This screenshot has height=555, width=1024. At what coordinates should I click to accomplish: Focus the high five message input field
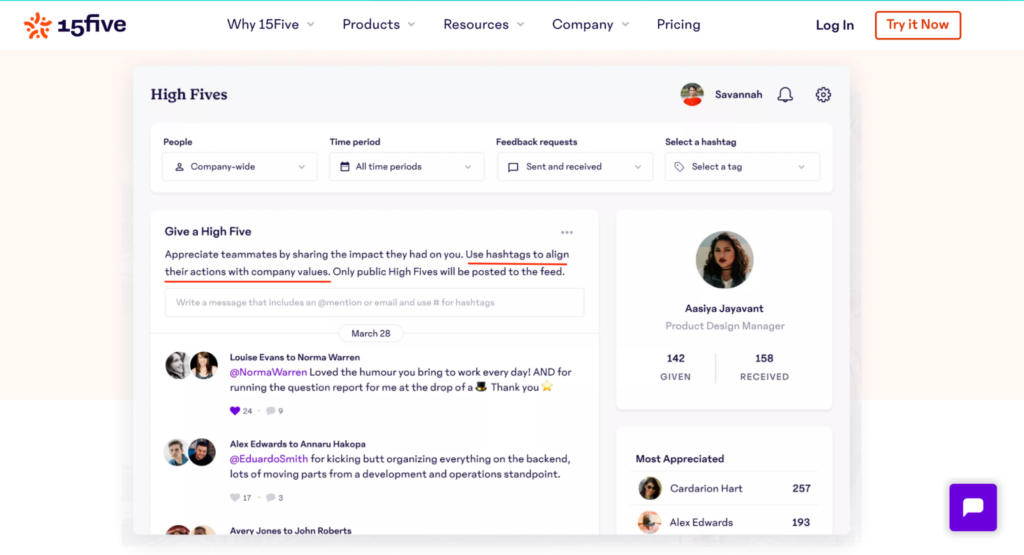374,302
